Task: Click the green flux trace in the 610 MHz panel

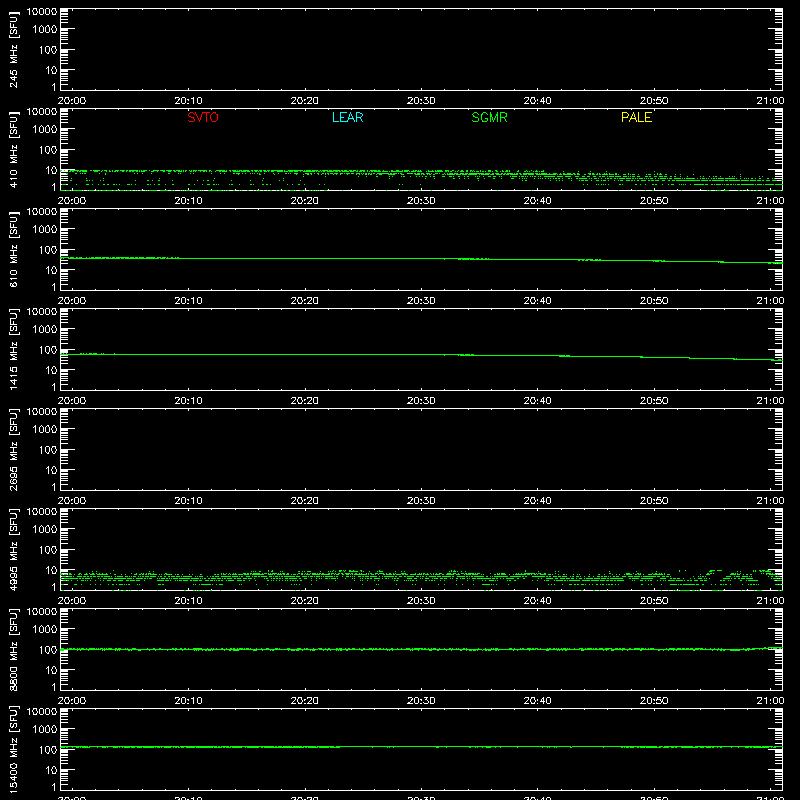Action: 421,259
